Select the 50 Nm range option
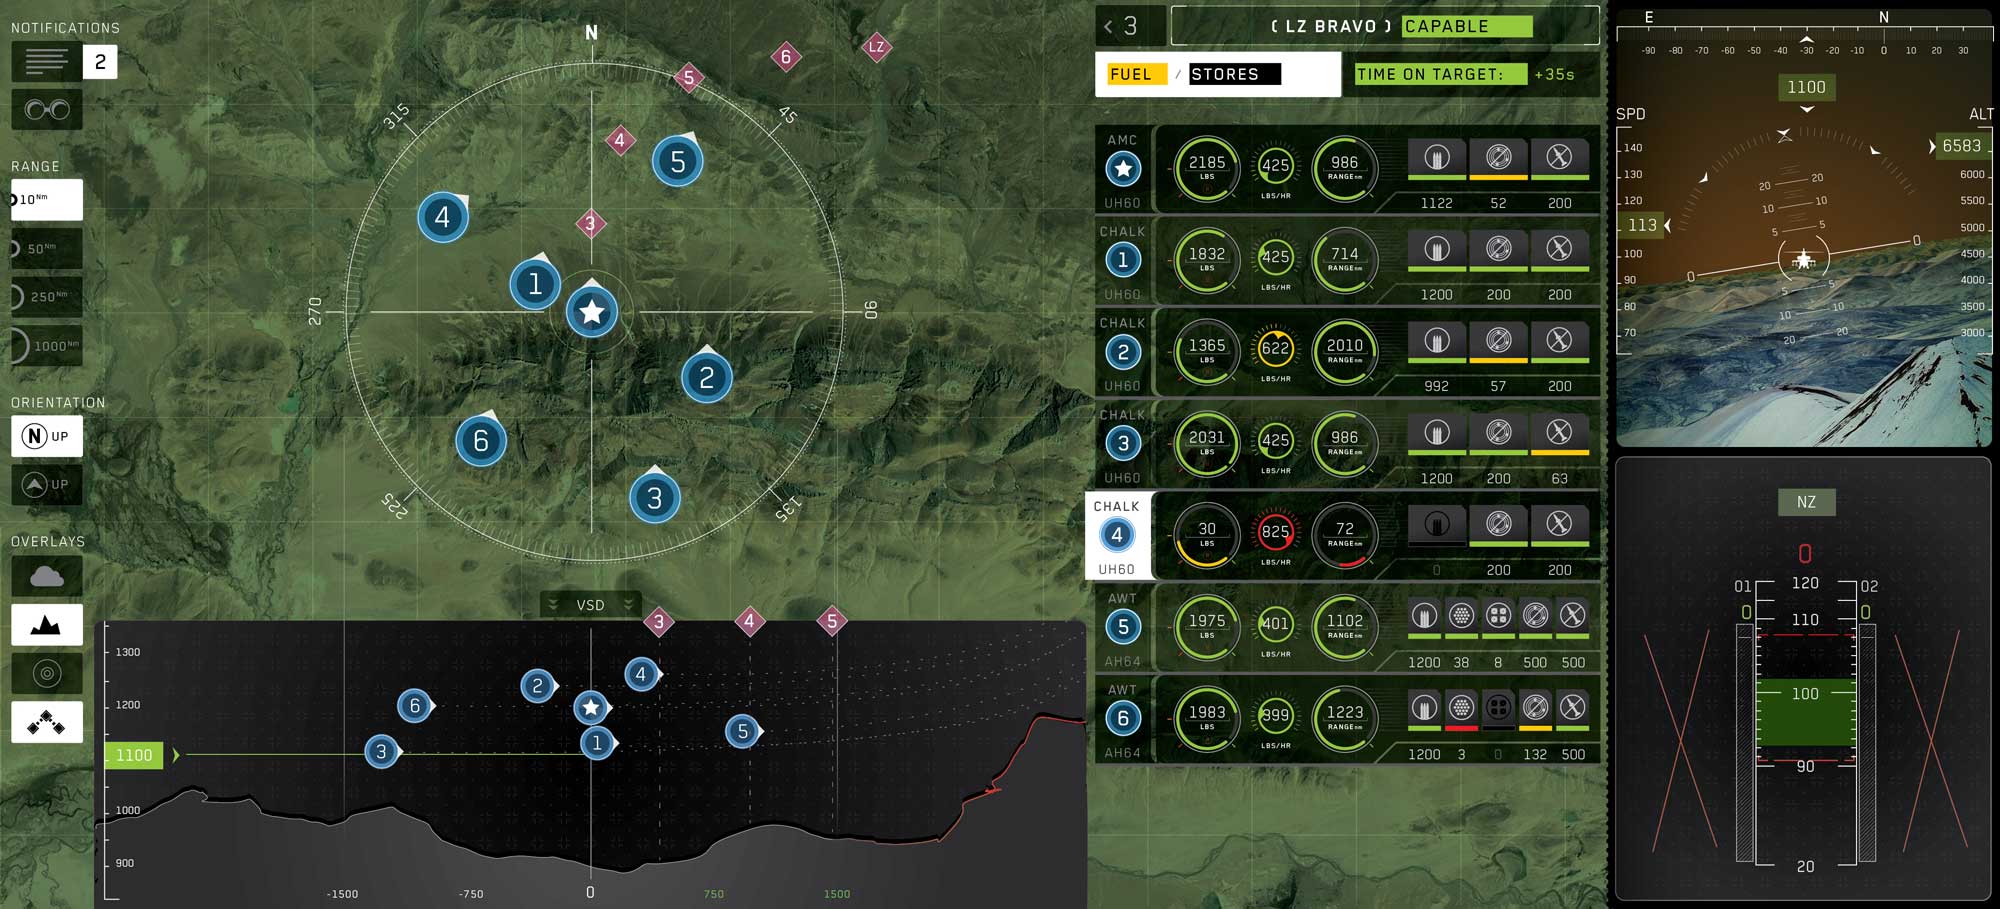Screen dimensions: 2000x909 [47, 249]
